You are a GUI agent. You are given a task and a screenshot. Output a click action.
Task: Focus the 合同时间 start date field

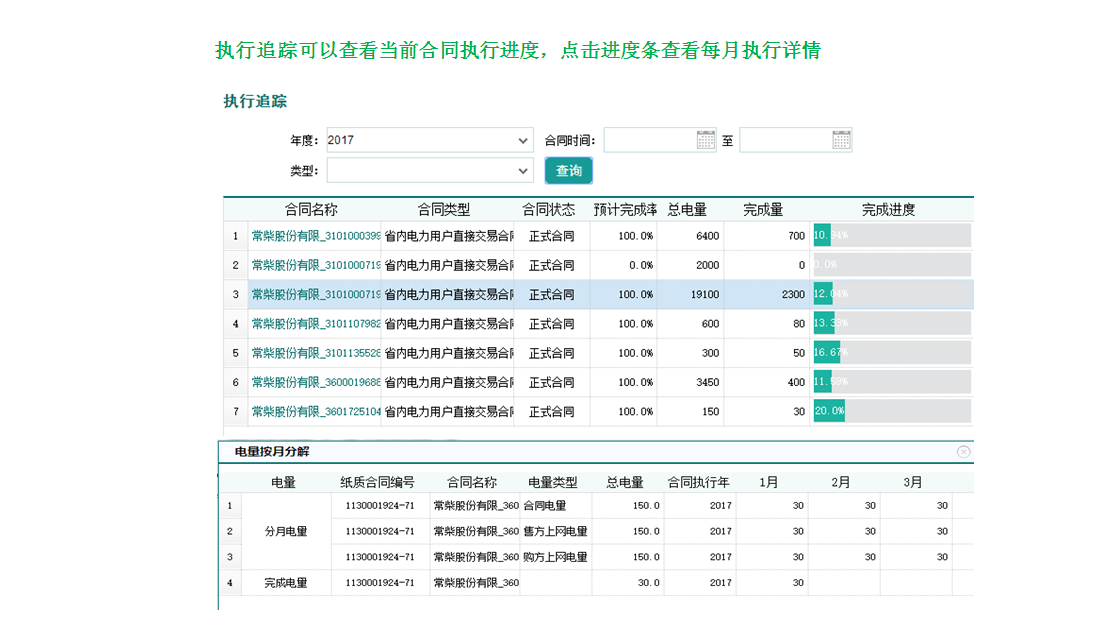pyautogui.click(x=650, y=141)
